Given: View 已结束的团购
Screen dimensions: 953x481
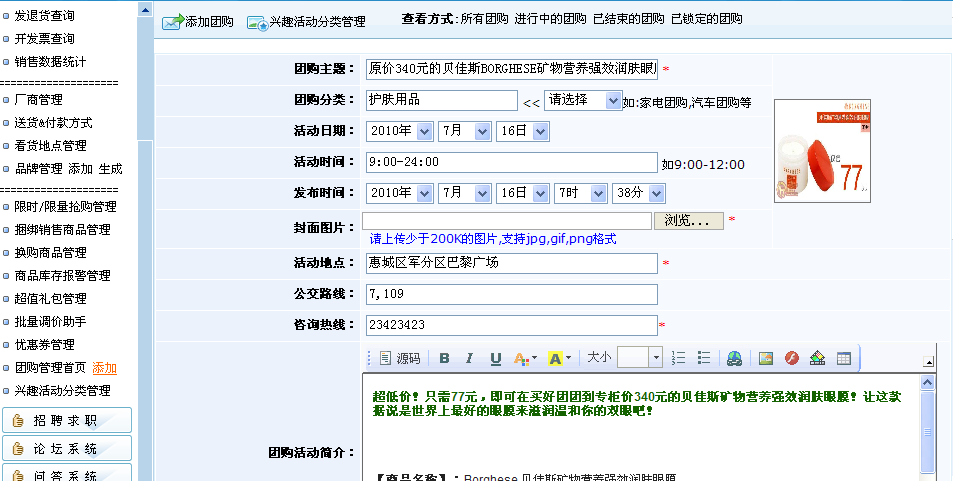Looking at the screenshot, I should pos(629,19).
